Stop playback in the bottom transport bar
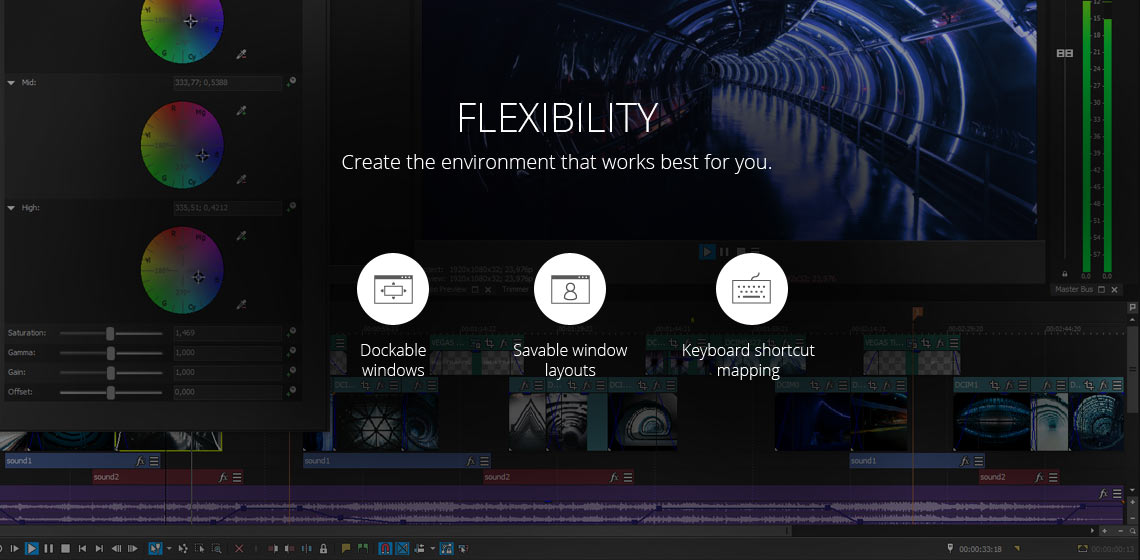The height and width of the screenshot is (560, 1140). click(65, 548)
